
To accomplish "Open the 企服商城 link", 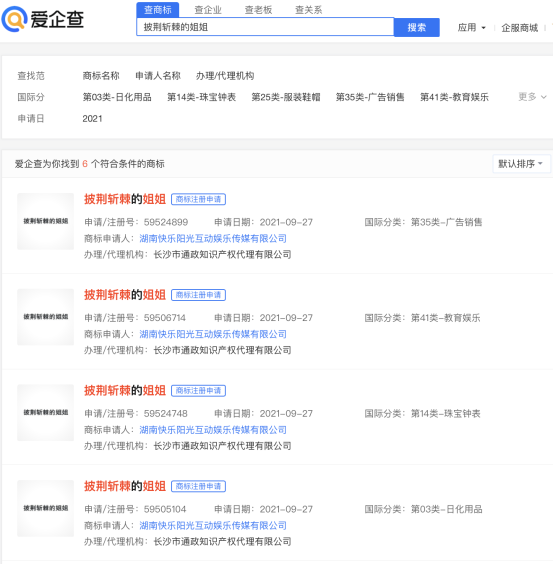I will 520,28.
